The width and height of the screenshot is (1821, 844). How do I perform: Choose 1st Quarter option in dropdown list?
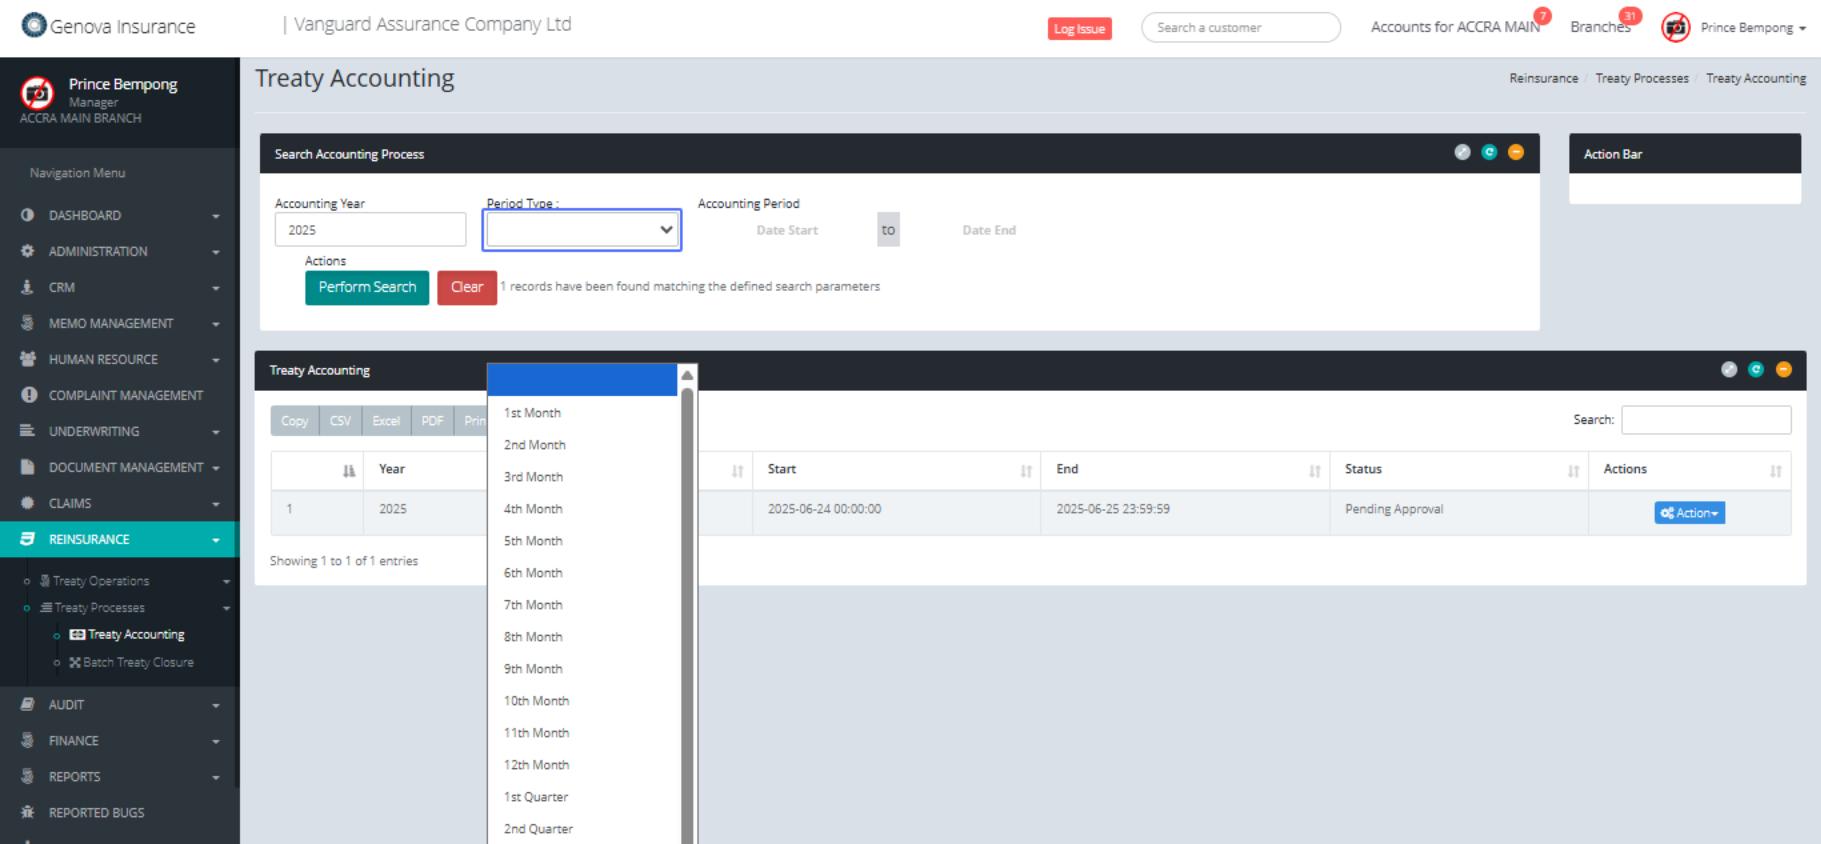(536, 797)
